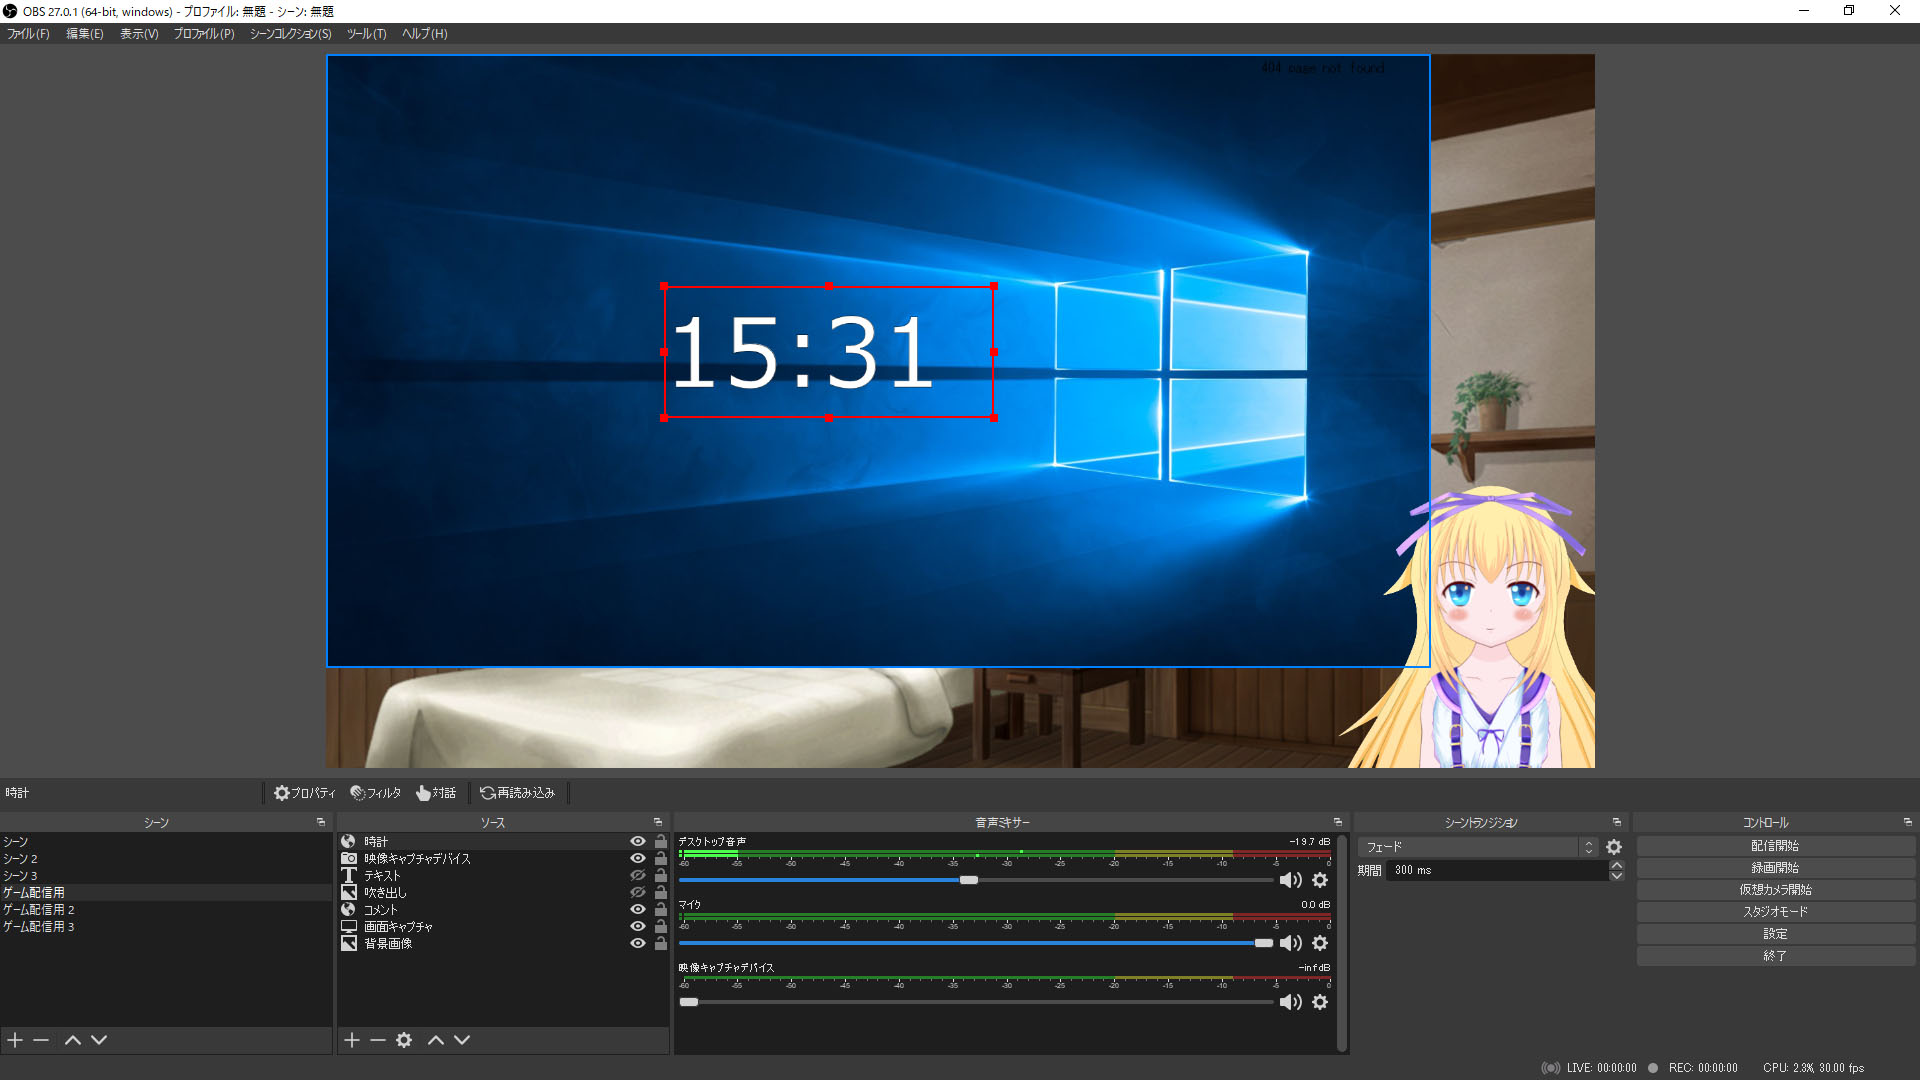Hide the 時計 source
This screenshot has height=1080, width=1920.
click(638, 842)
